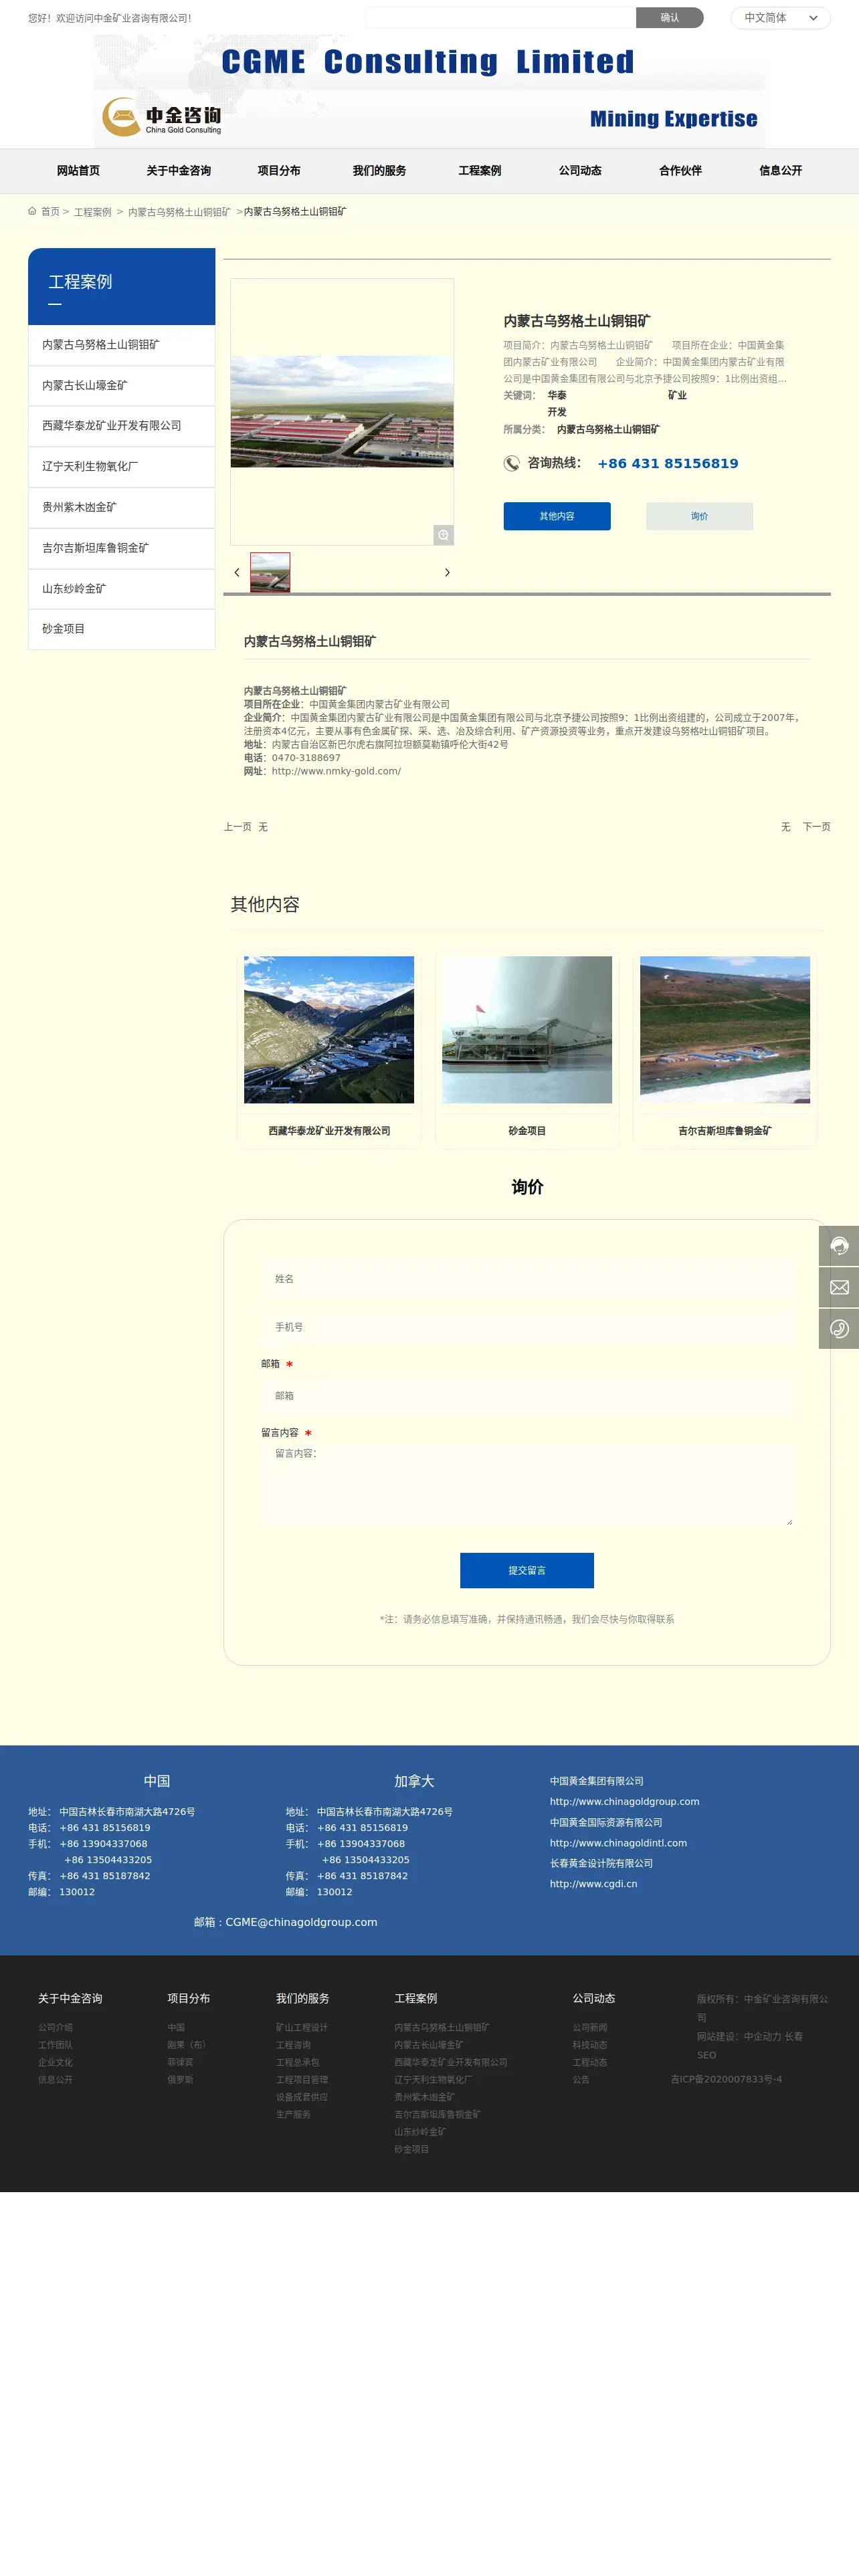Select 吉尔吉斯坦库鲁铜金矿 in sidebar
Viewport: 859px width, 2576px height.
click(121, 548)
